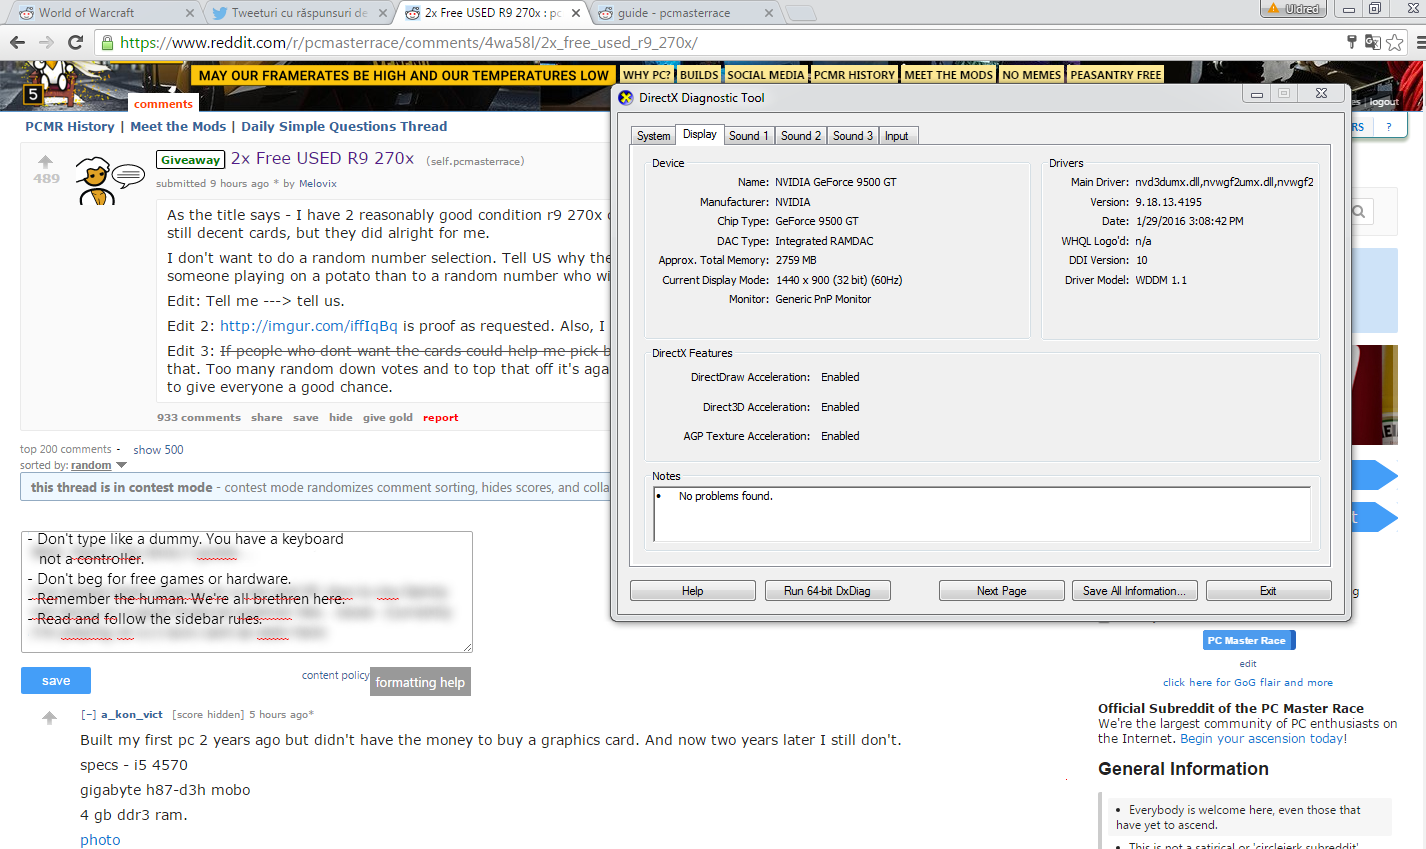Open the BUILDS header button
The height and width of the screenshot is (849, 1426).
pos(699,75)
